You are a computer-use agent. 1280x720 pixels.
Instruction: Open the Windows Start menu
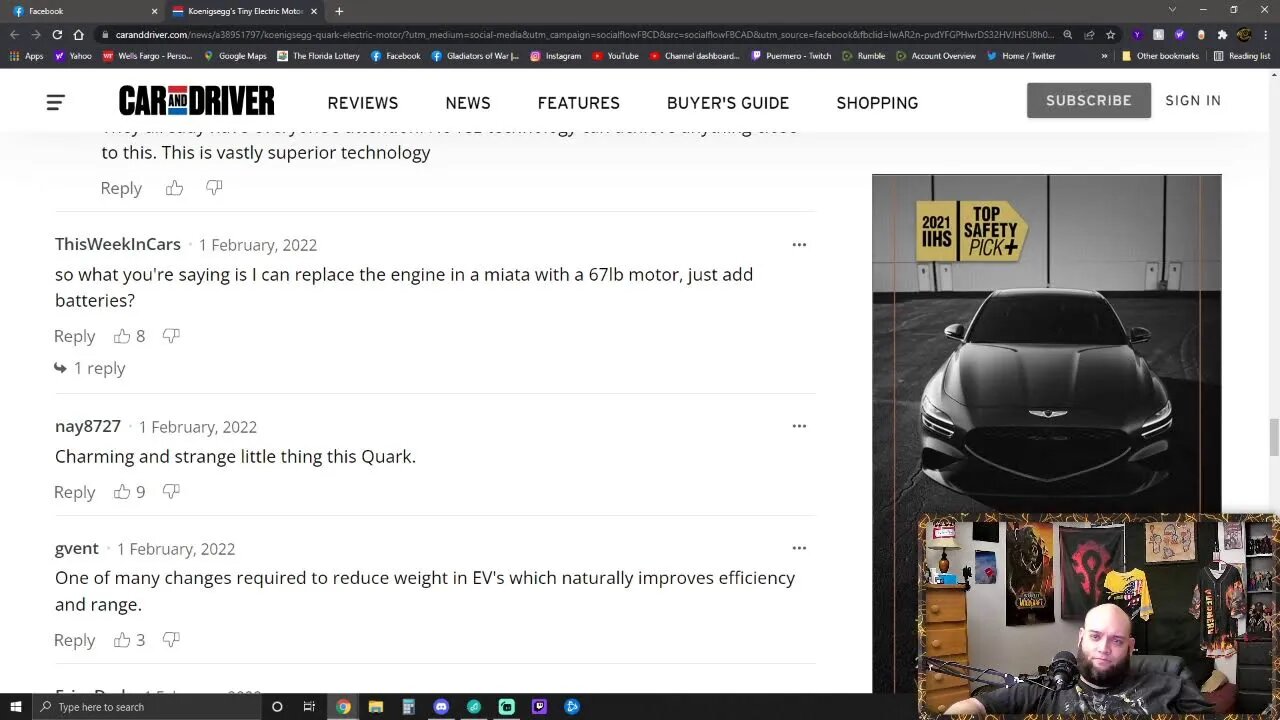coord(15,707)
